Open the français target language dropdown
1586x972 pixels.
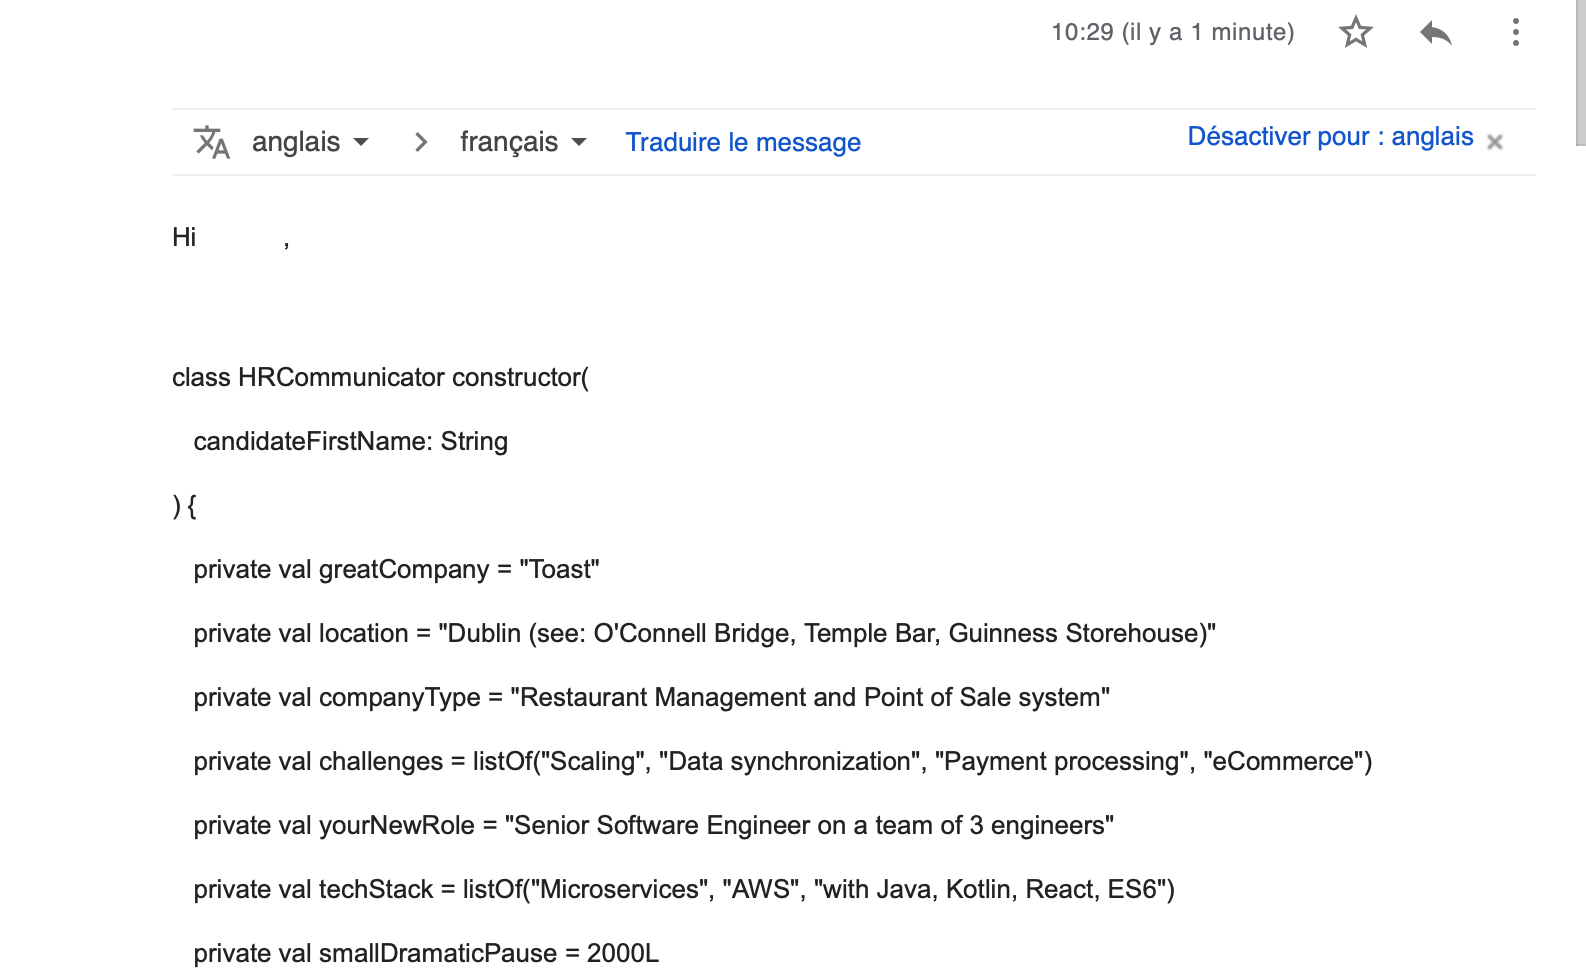[x=523, y=142]
